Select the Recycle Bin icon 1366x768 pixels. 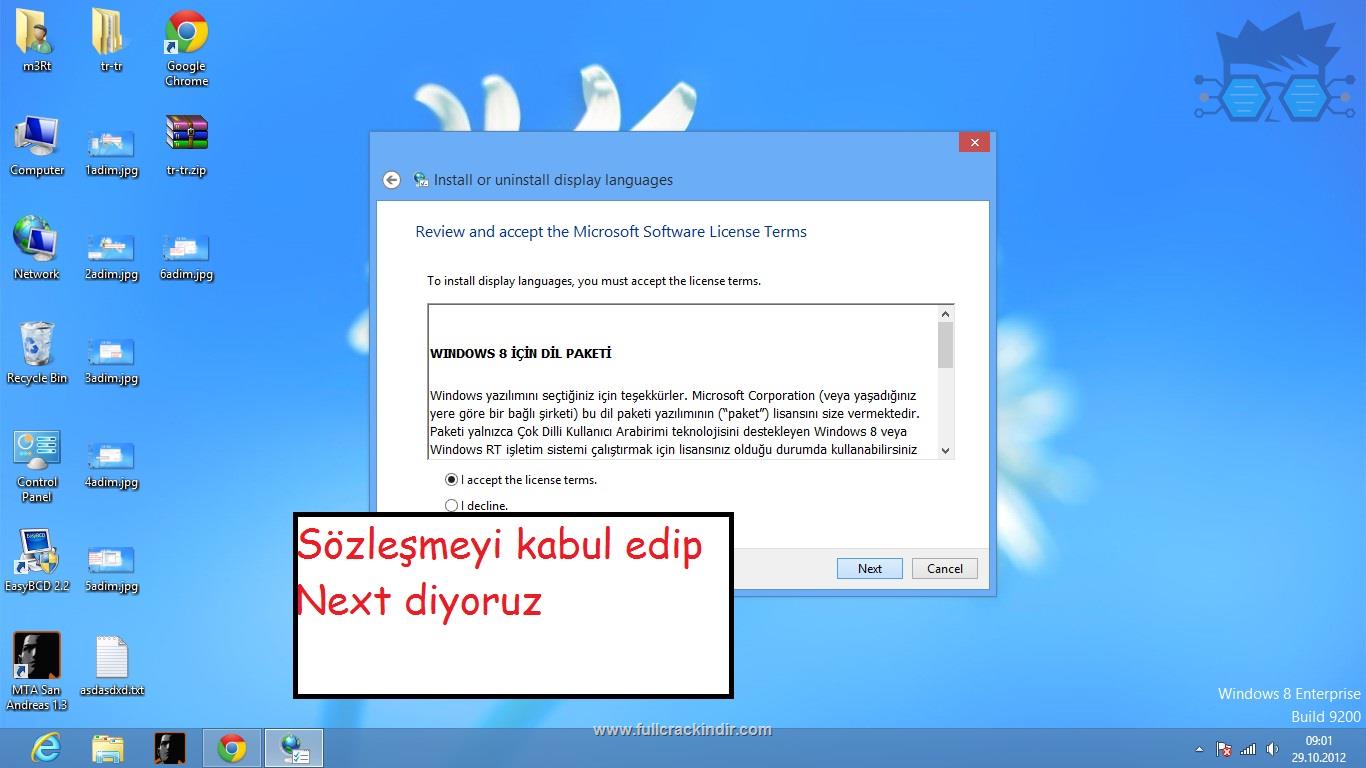click(x=37, y=352)
